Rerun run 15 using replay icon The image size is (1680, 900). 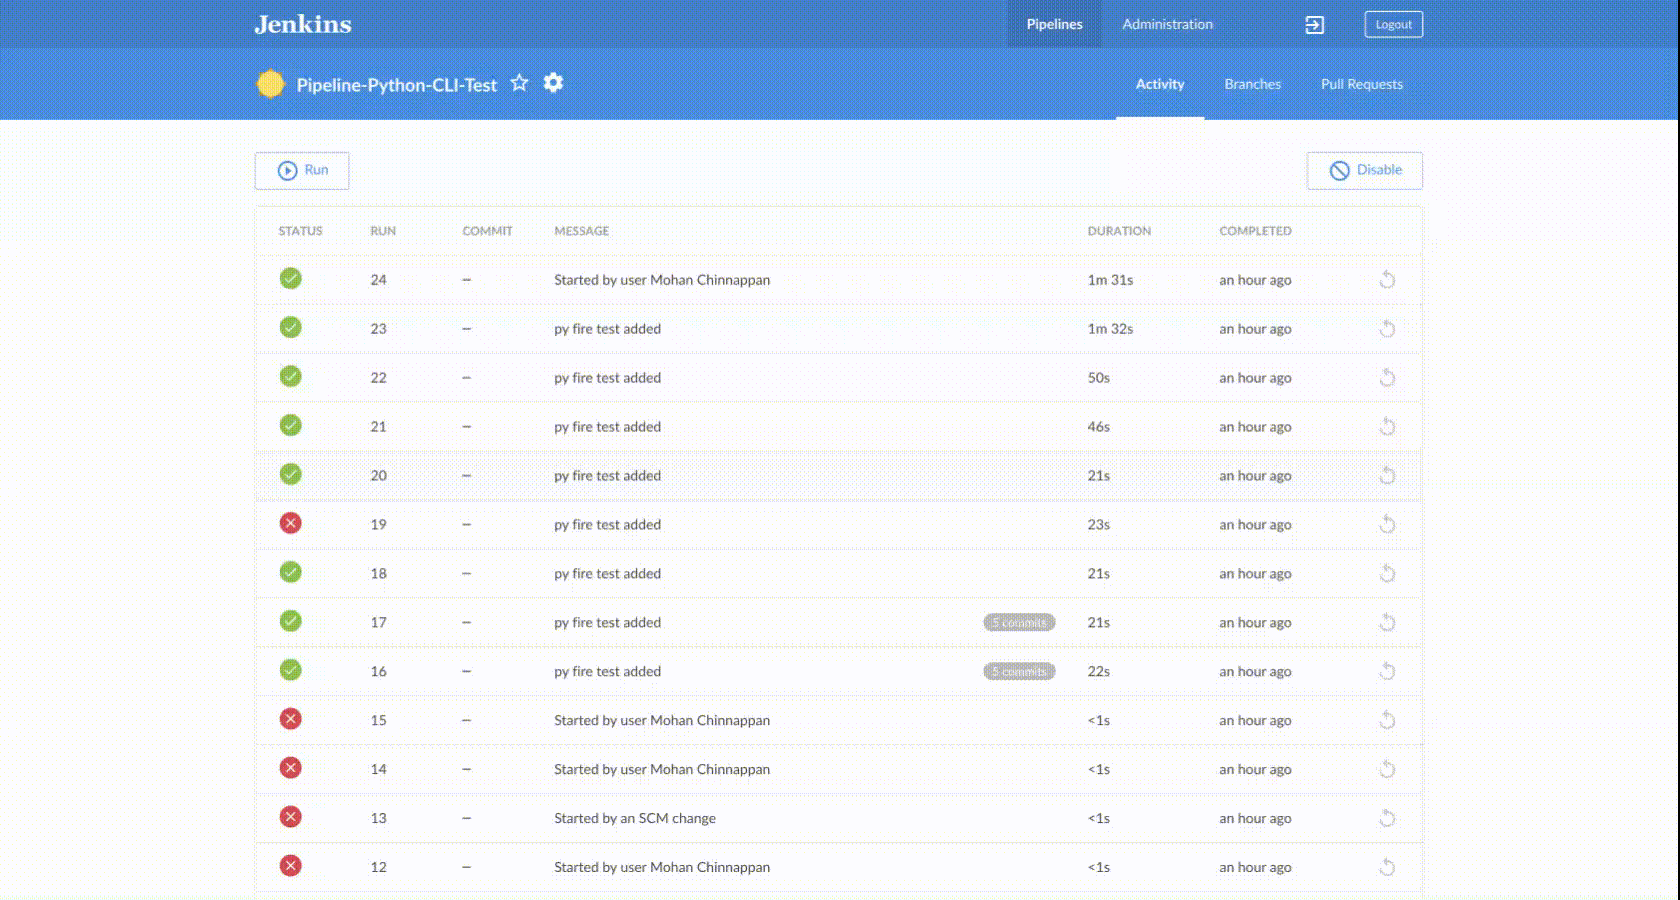pyautogui.click(x=1387, y=720)
